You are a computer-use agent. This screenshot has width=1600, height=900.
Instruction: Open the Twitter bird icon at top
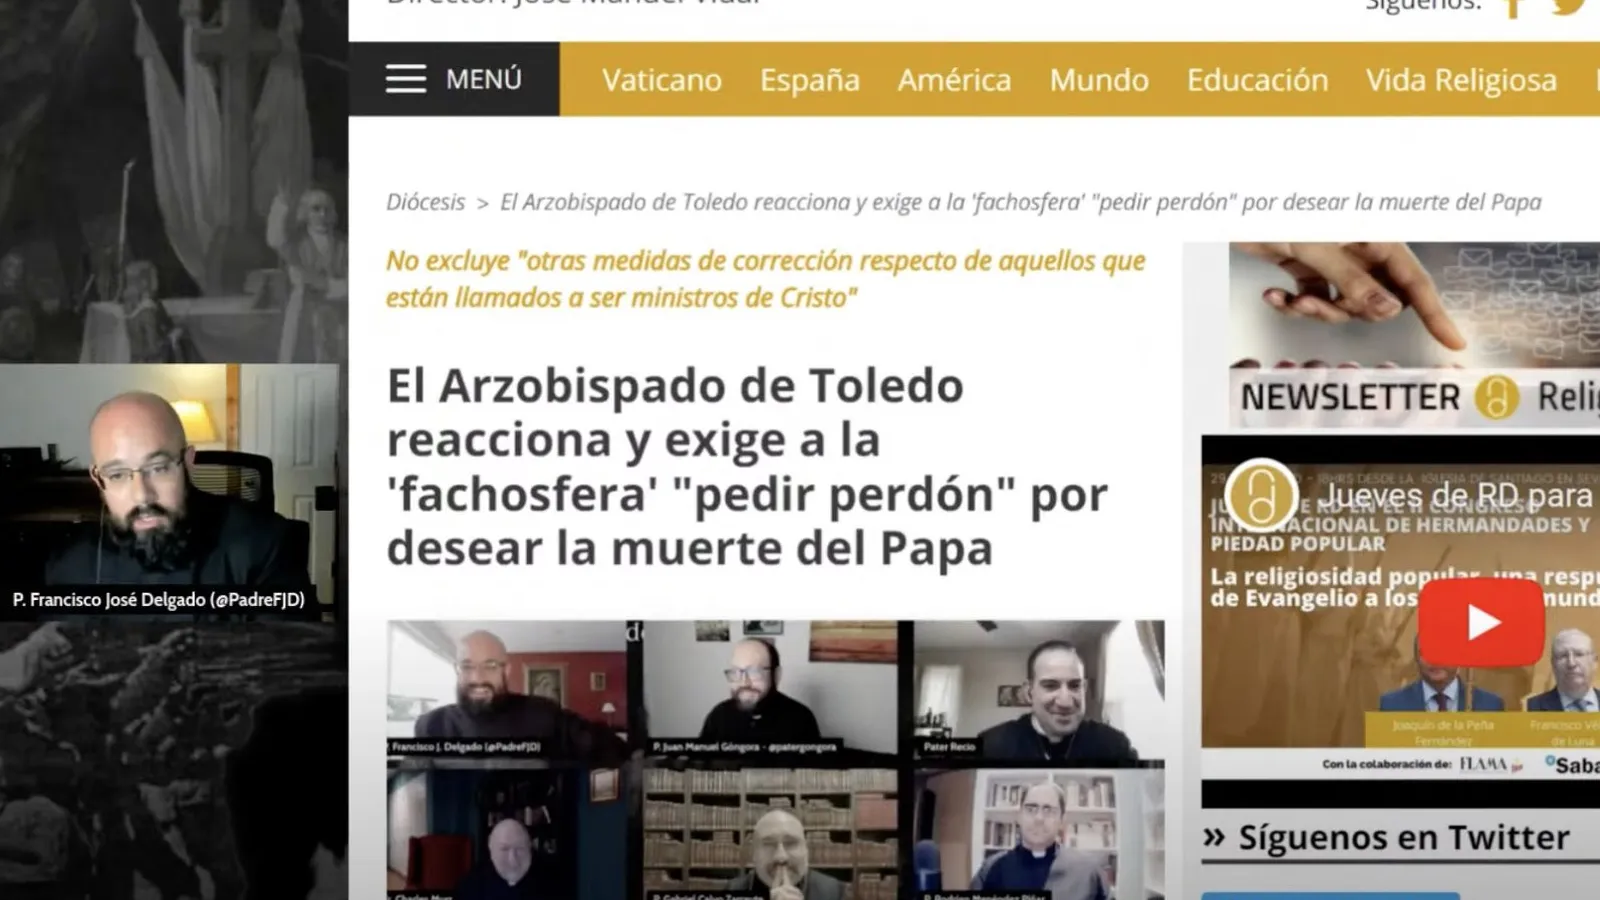pos(1570,6)
